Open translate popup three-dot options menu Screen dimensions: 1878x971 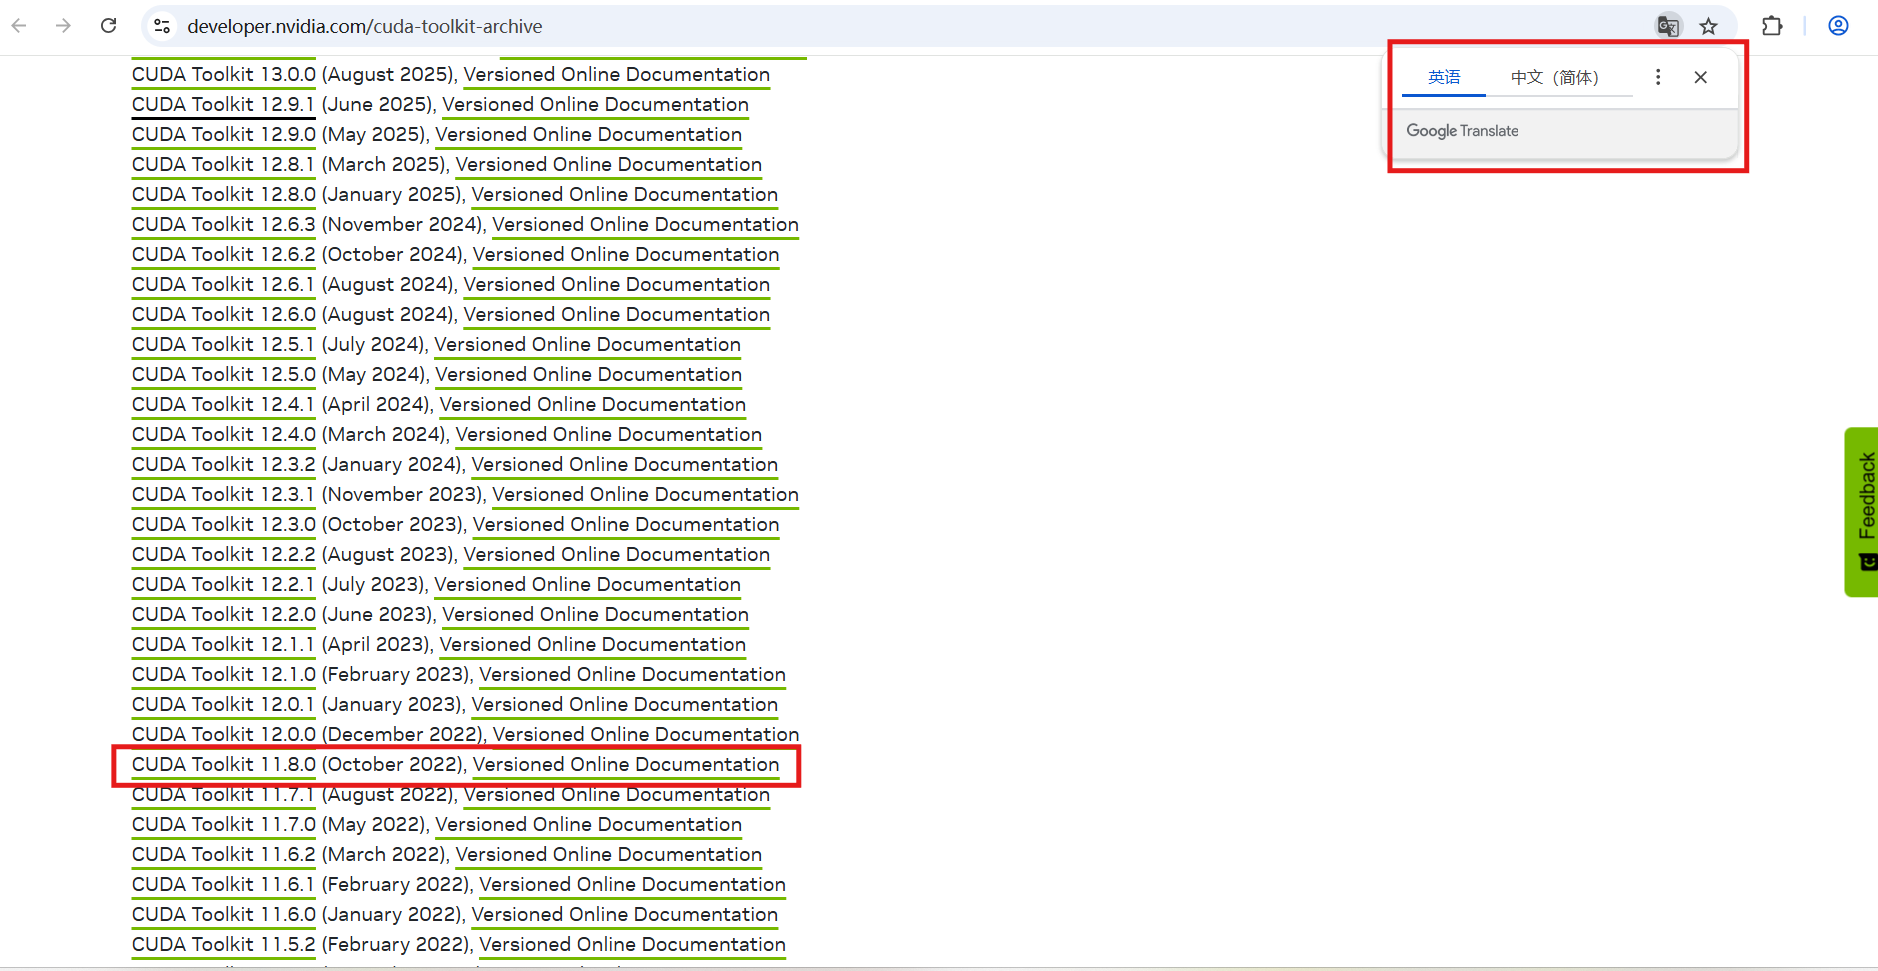[1658, 77]
